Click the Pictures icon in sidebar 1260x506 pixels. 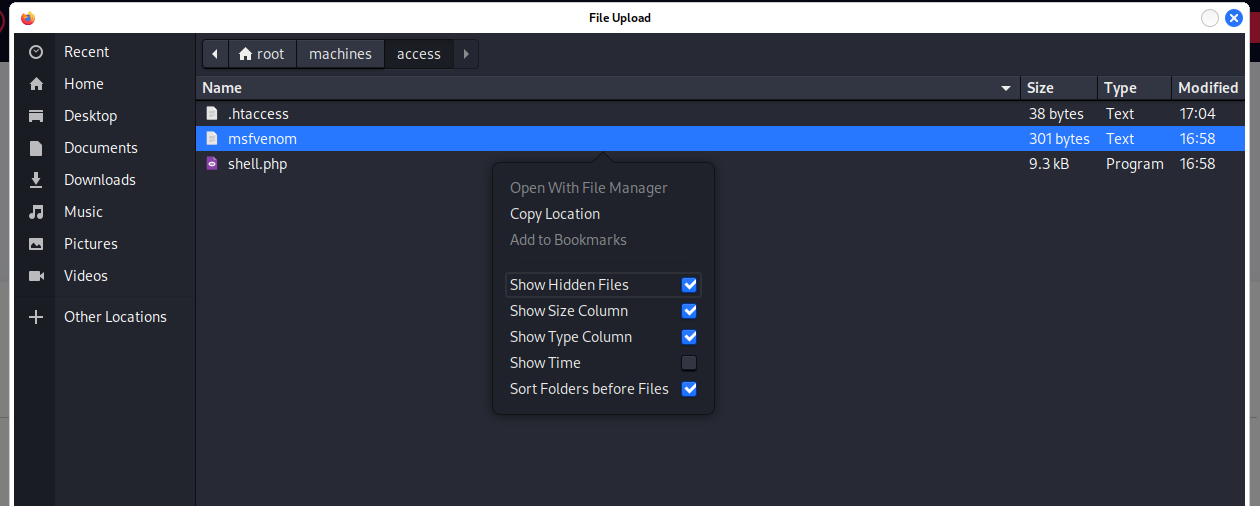pos(36,244)
